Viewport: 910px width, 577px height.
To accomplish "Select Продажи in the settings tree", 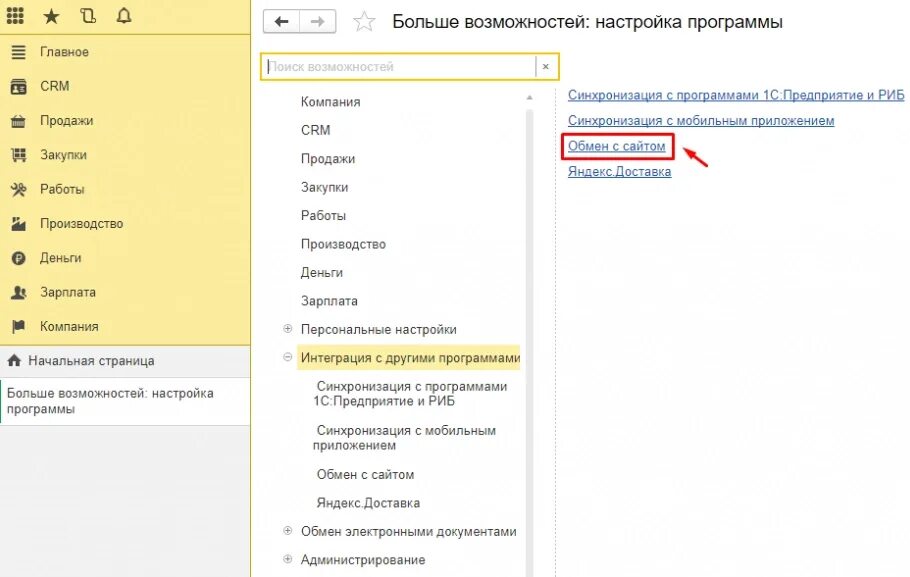I will click(x=328, y=159).
